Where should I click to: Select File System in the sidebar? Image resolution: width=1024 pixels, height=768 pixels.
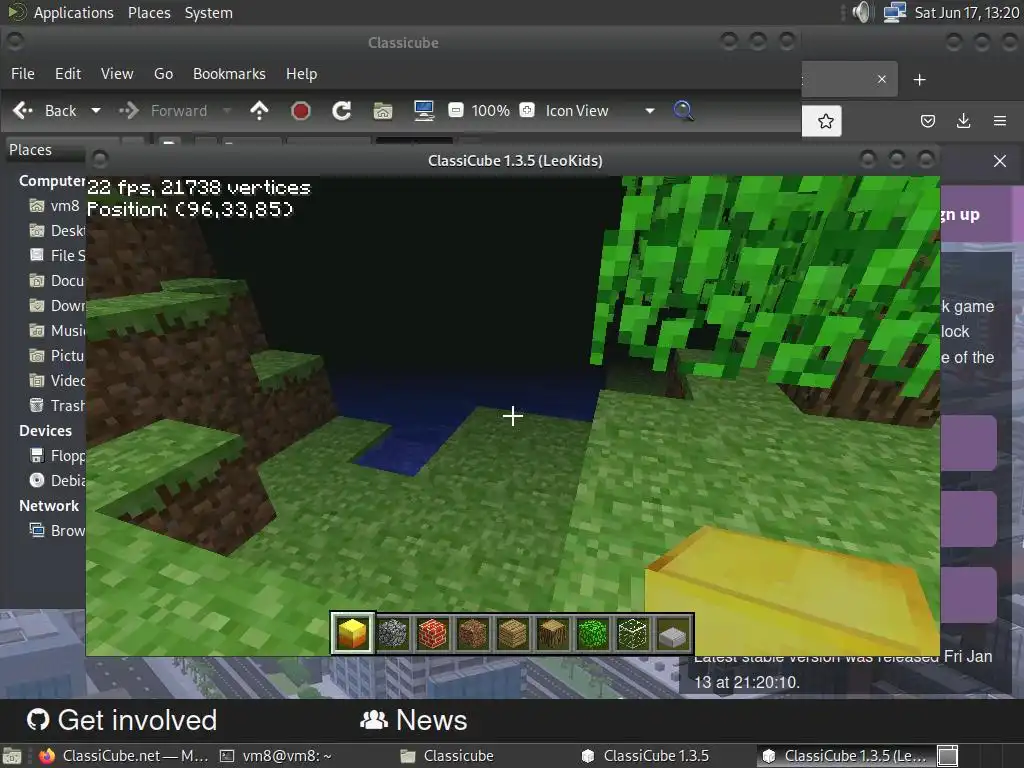(x=56, y=255)
